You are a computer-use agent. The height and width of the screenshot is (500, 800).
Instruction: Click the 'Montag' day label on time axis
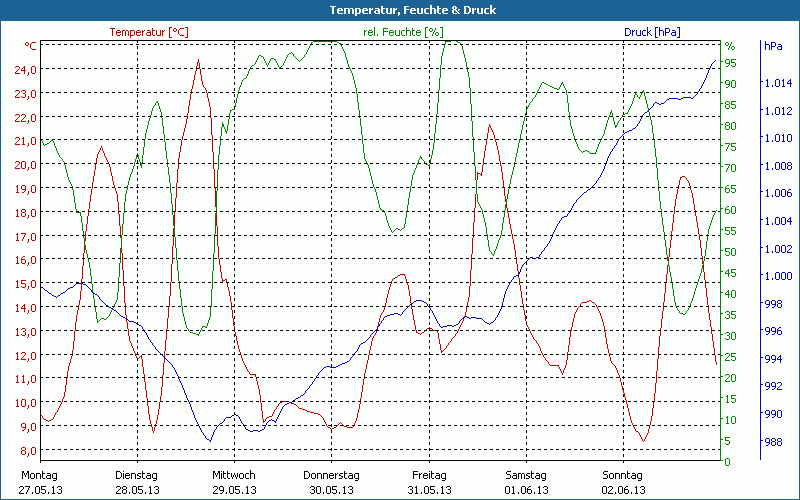click(39, 475)
